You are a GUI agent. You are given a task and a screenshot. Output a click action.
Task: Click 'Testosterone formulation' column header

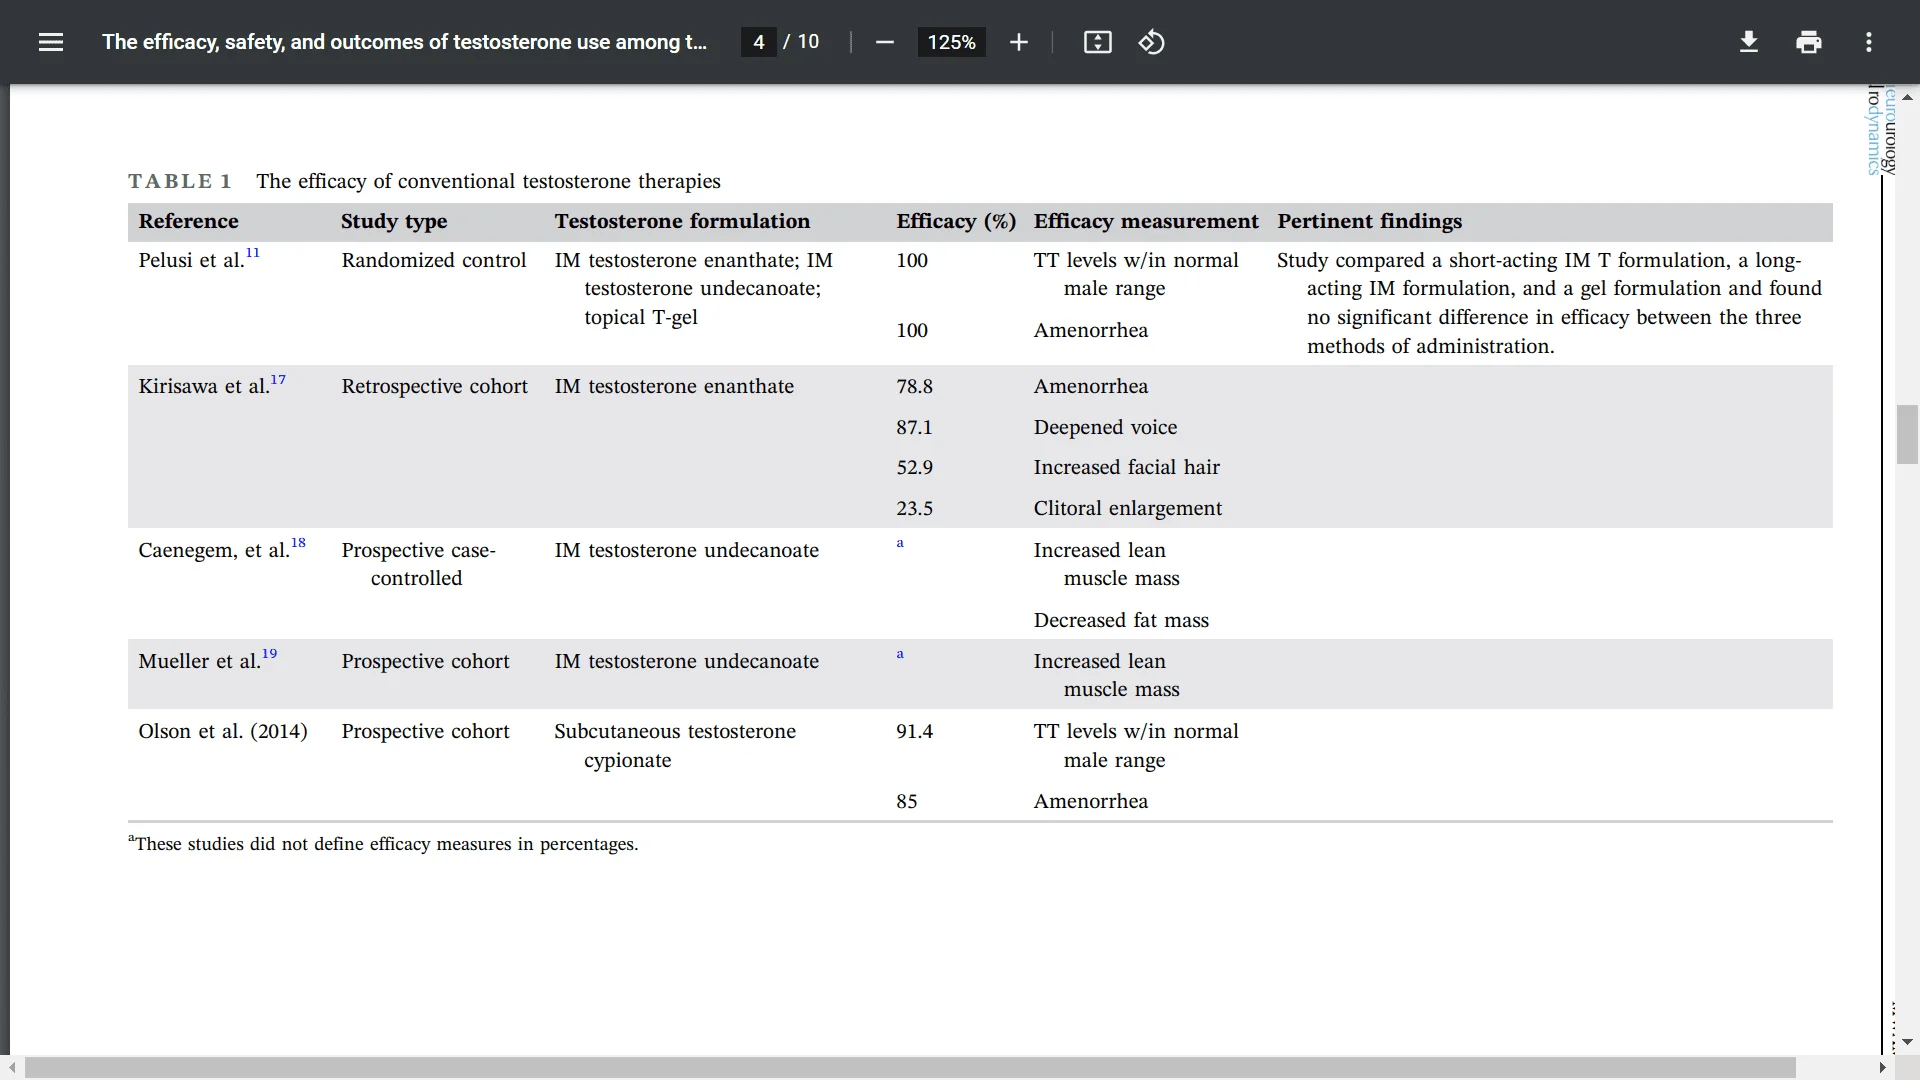682,221
